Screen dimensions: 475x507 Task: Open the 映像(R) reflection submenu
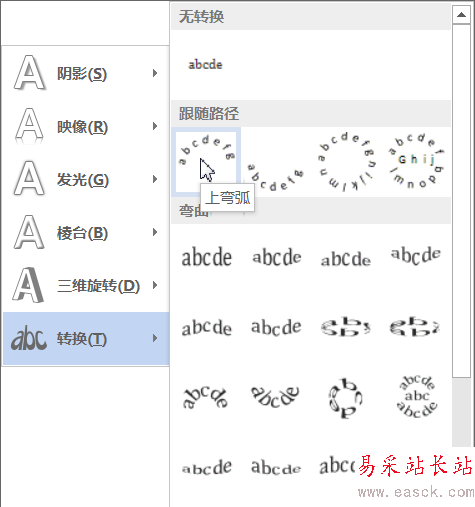point(86,126)
